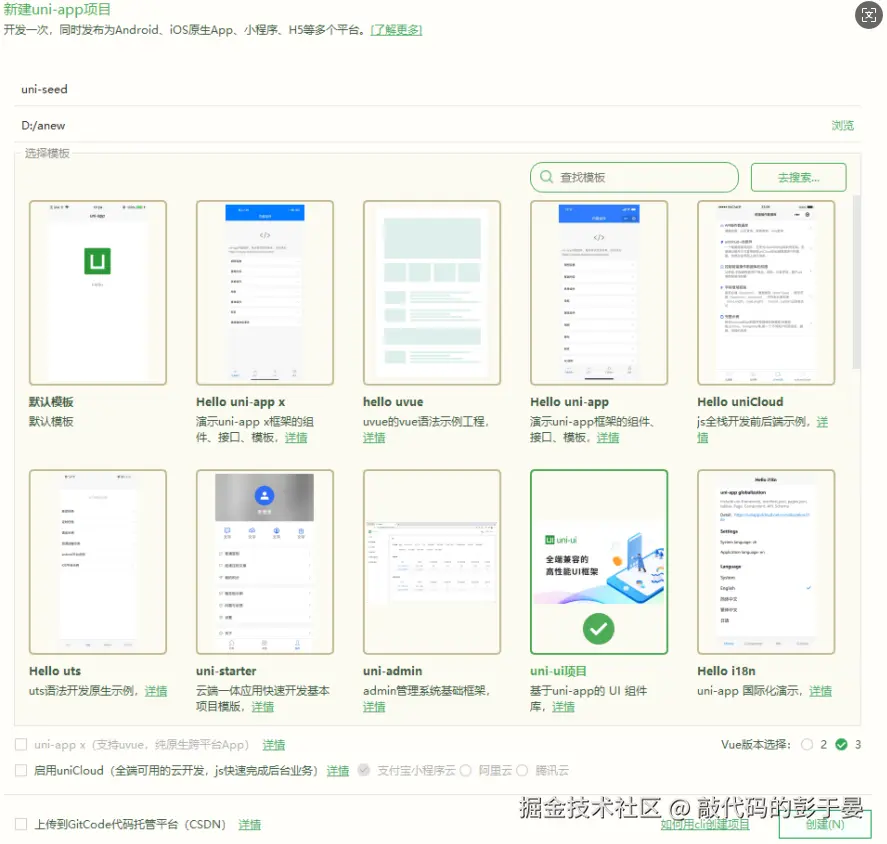The width and height of the screenshot is (887, 844).
Task: Open 详情 link beside uni-app x checkbox
Action: [x=274, y=745]
